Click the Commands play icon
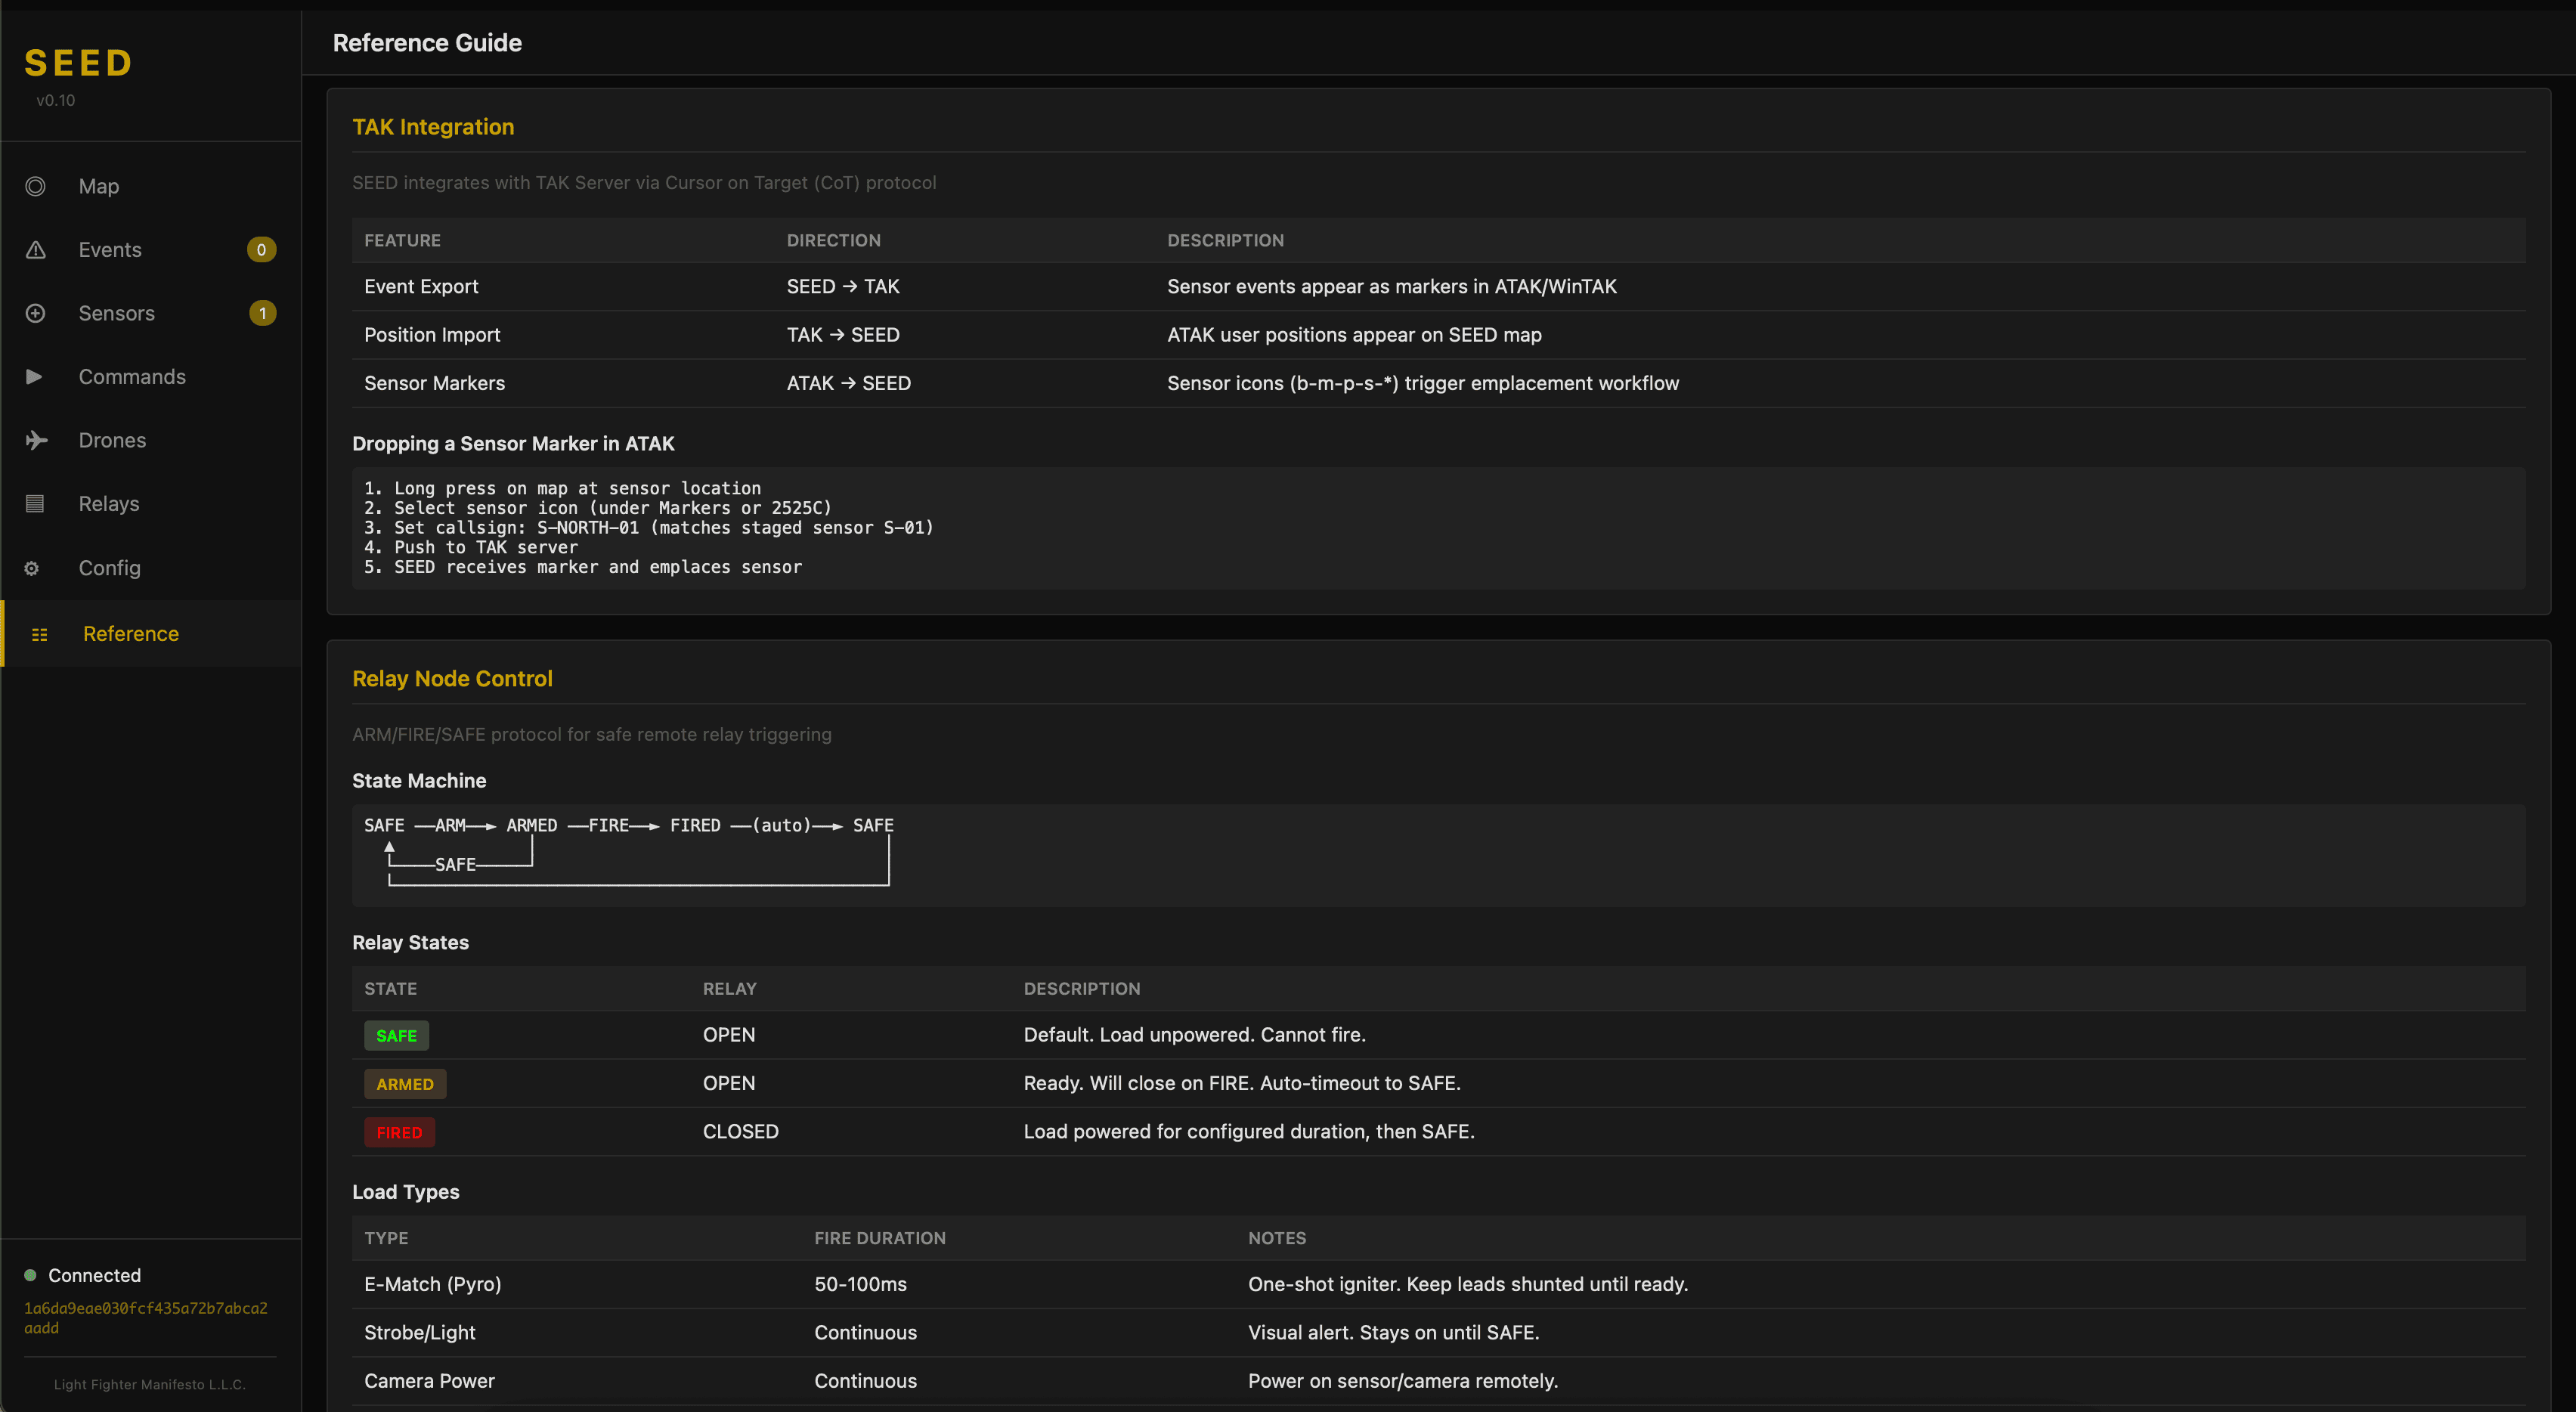 point(36,376)
